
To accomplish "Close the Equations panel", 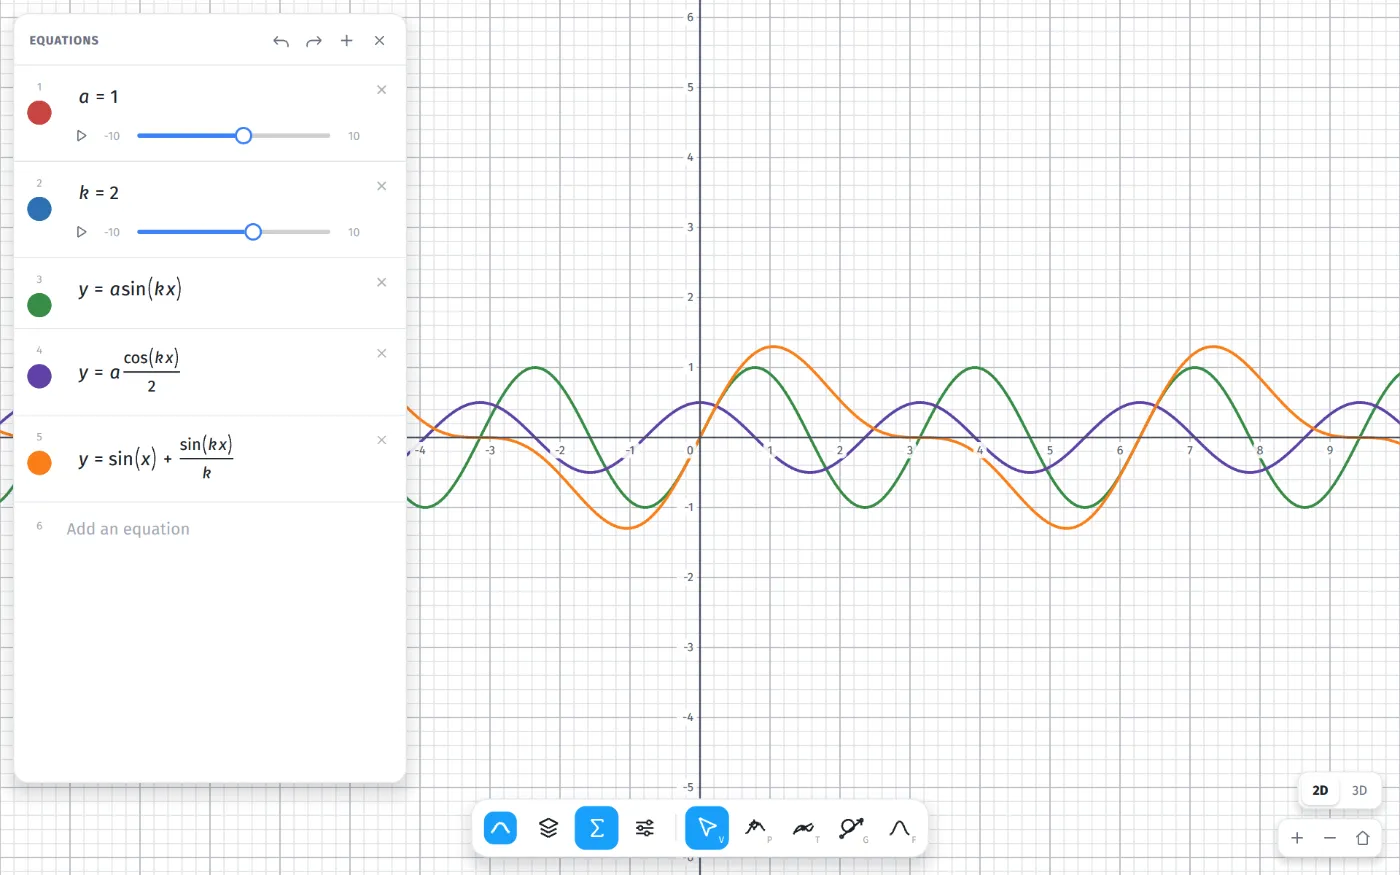I will [380, 41].
